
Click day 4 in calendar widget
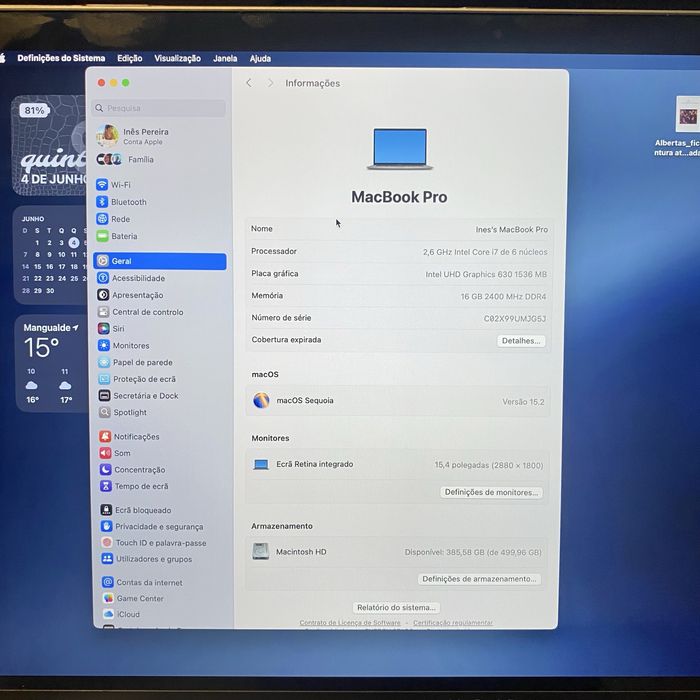click(74, 242)
